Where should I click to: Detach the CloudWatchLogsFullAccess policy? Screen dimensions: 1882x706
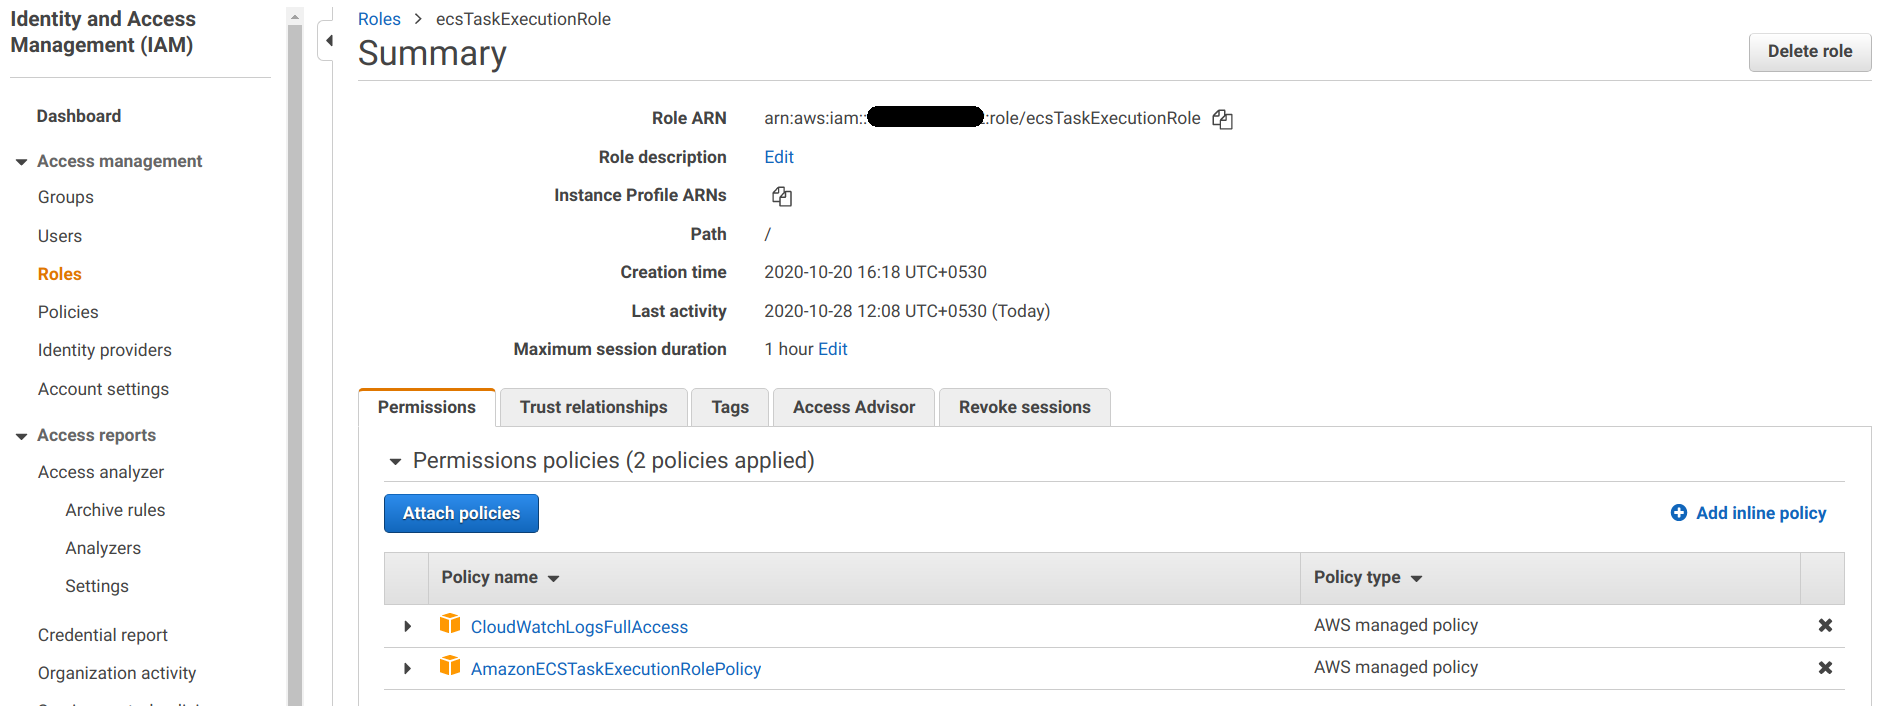pos(1825,625)
